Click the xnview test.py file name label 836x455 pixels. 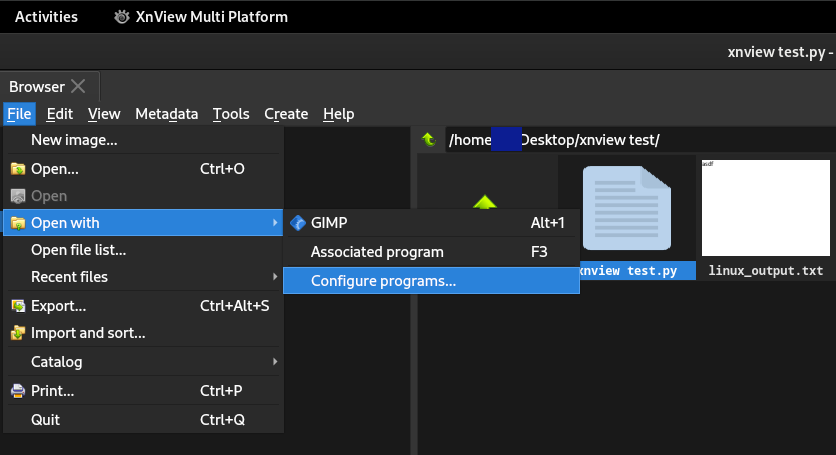(x=628, y=270)
